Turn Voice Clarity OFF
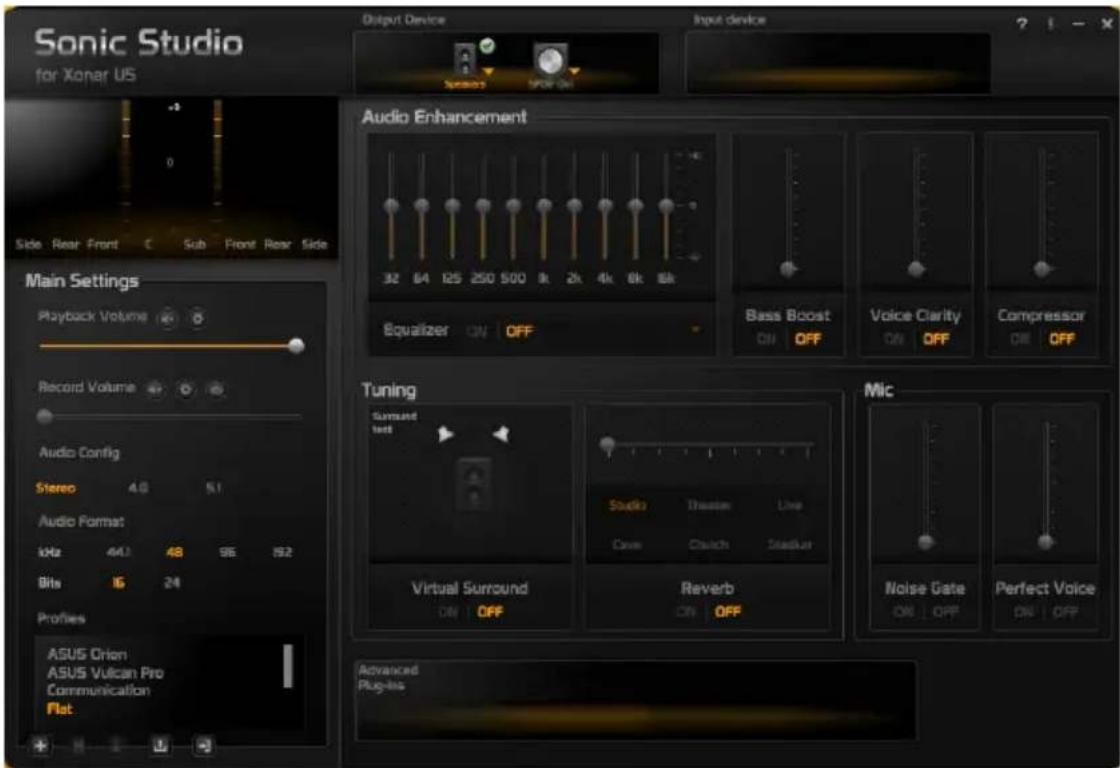 [x=936, y=339]
